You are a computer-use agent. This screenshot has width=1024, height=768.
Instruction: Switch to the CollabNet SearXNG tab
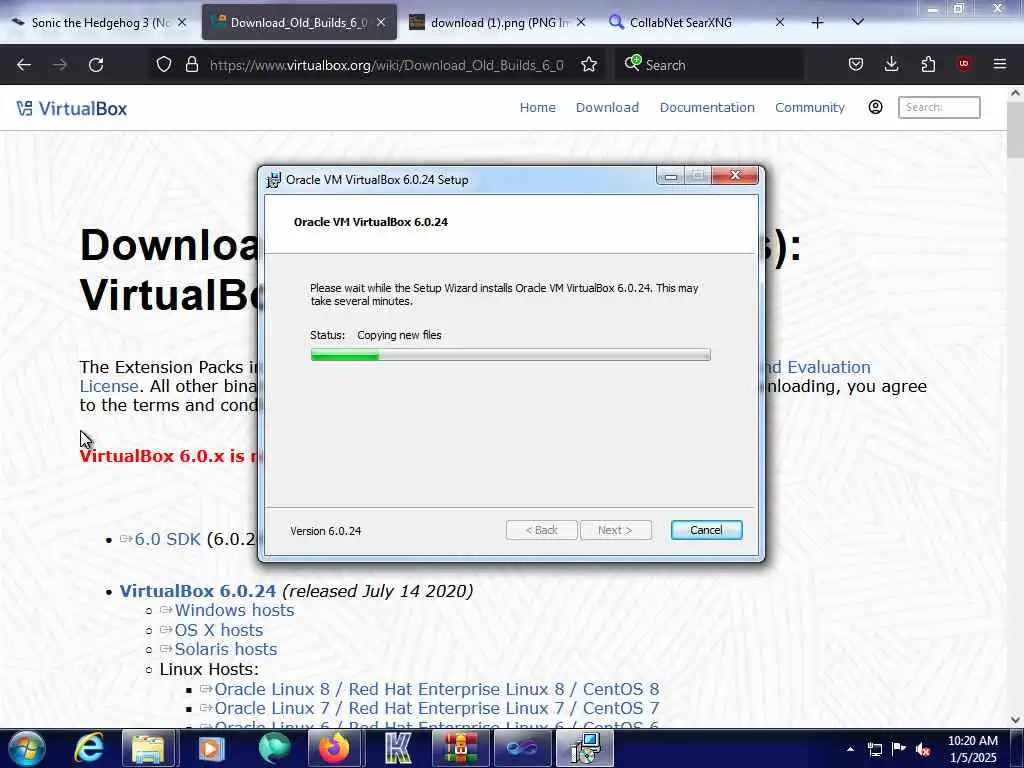(696, 23)
